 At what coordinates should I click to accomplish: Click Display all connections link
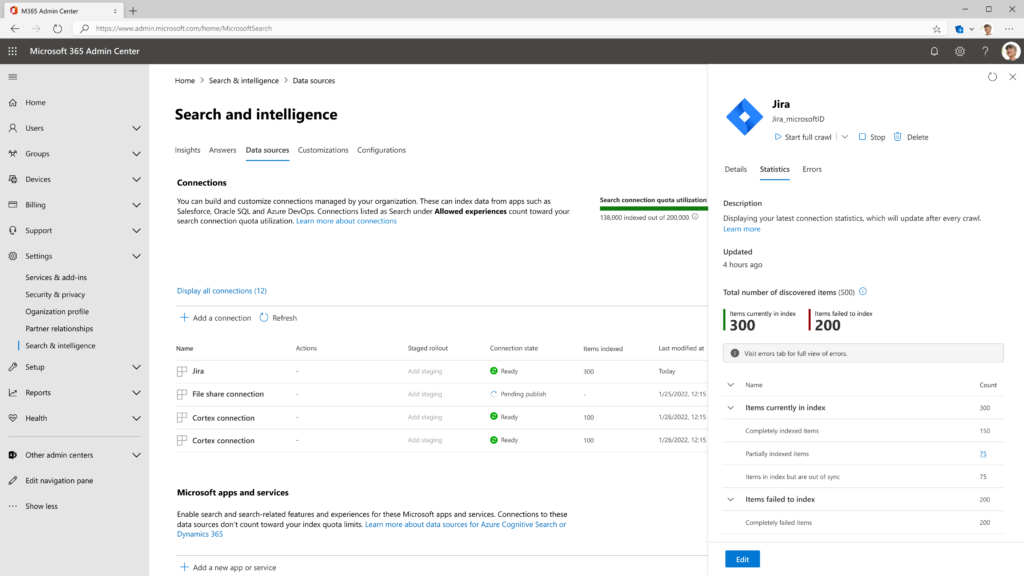(x=222, y=290)
